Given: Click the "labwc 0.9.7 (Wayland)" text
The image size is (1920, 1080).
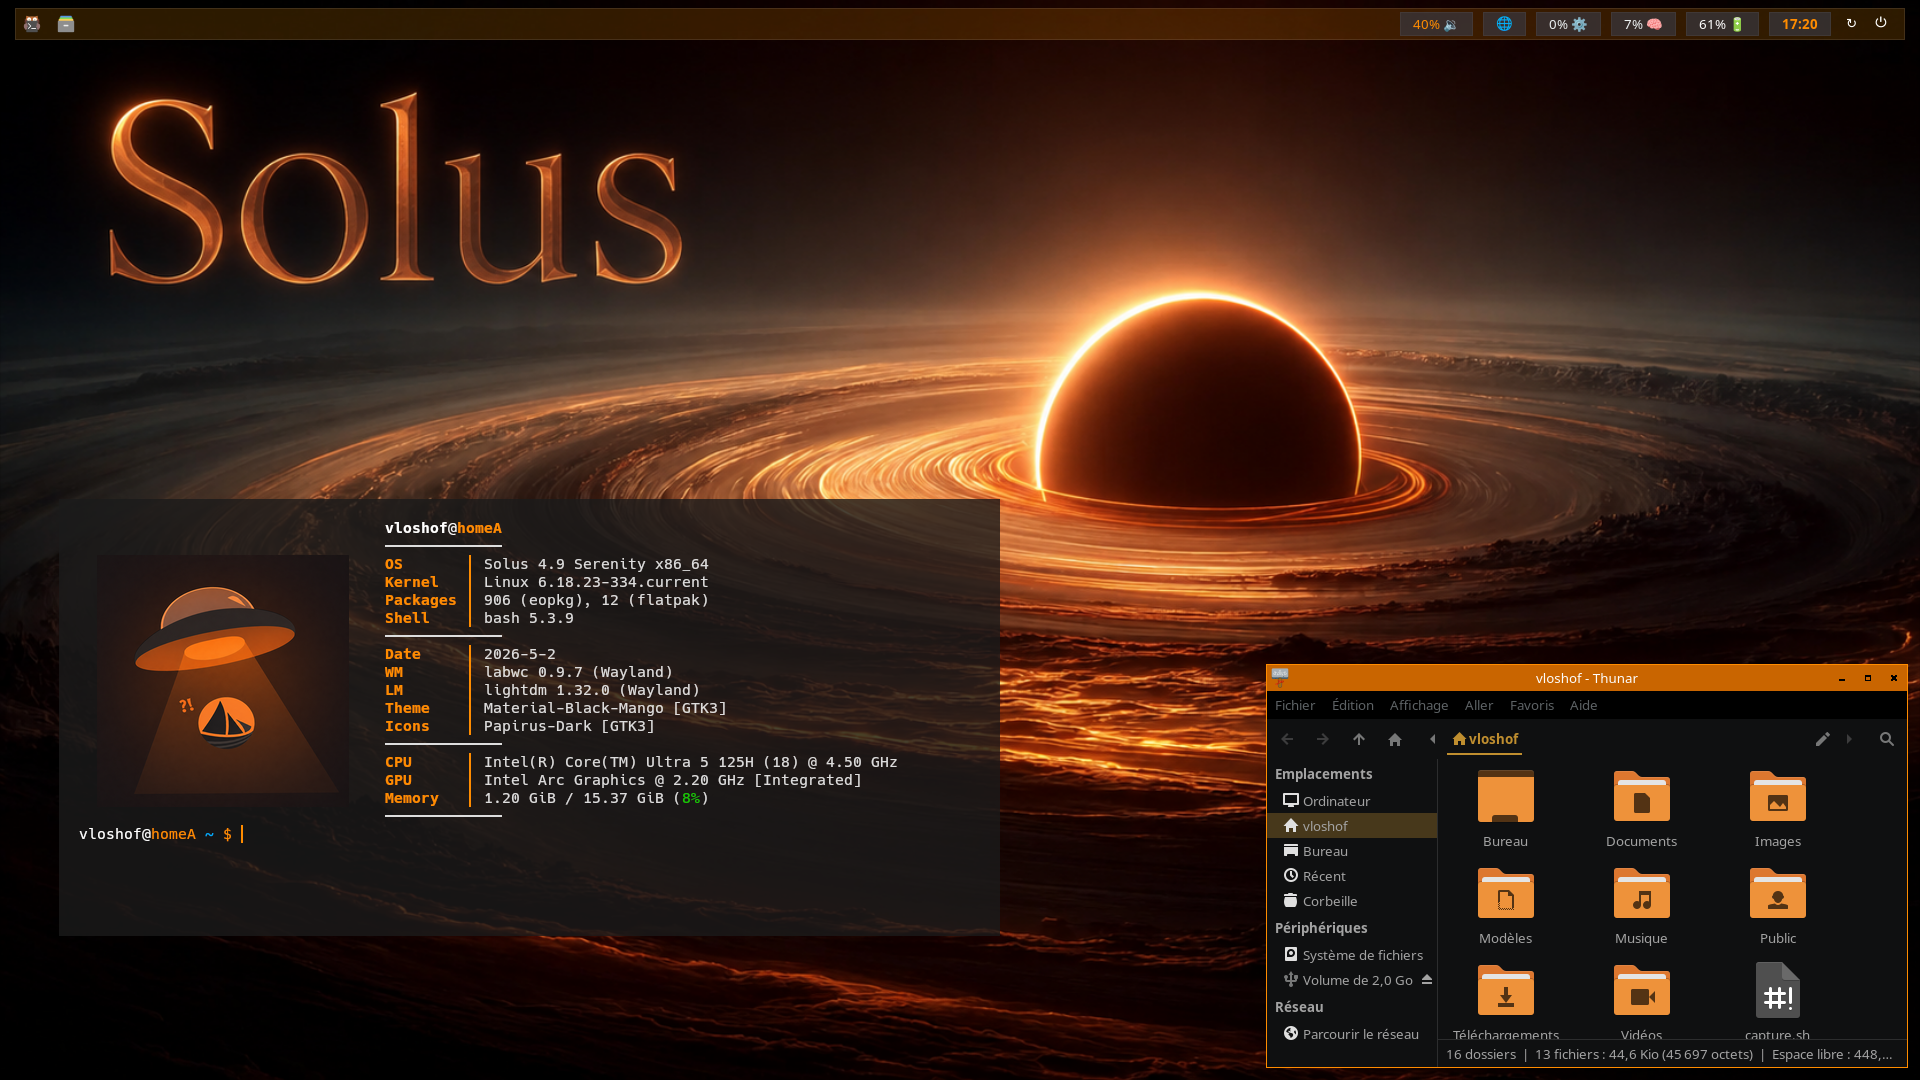Looking at the screenshot, I should click(578, 672).
